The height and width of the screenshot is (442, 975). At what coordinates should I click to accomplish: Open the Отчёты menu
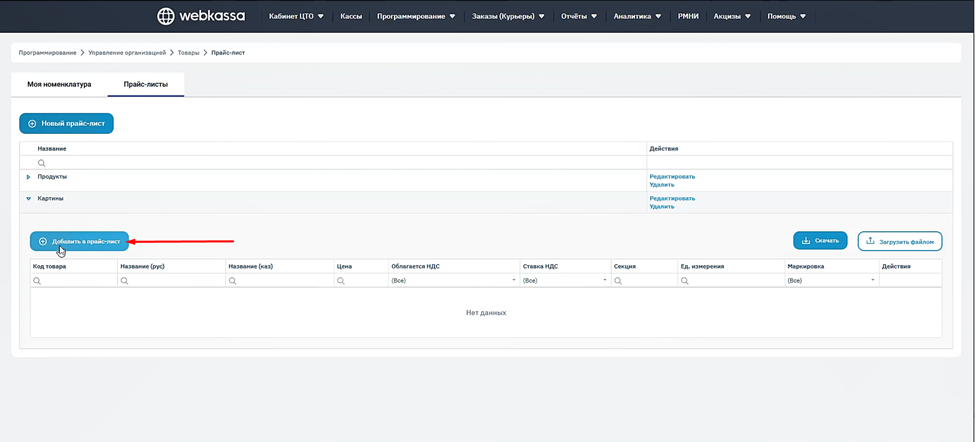(x=579, y=17)
